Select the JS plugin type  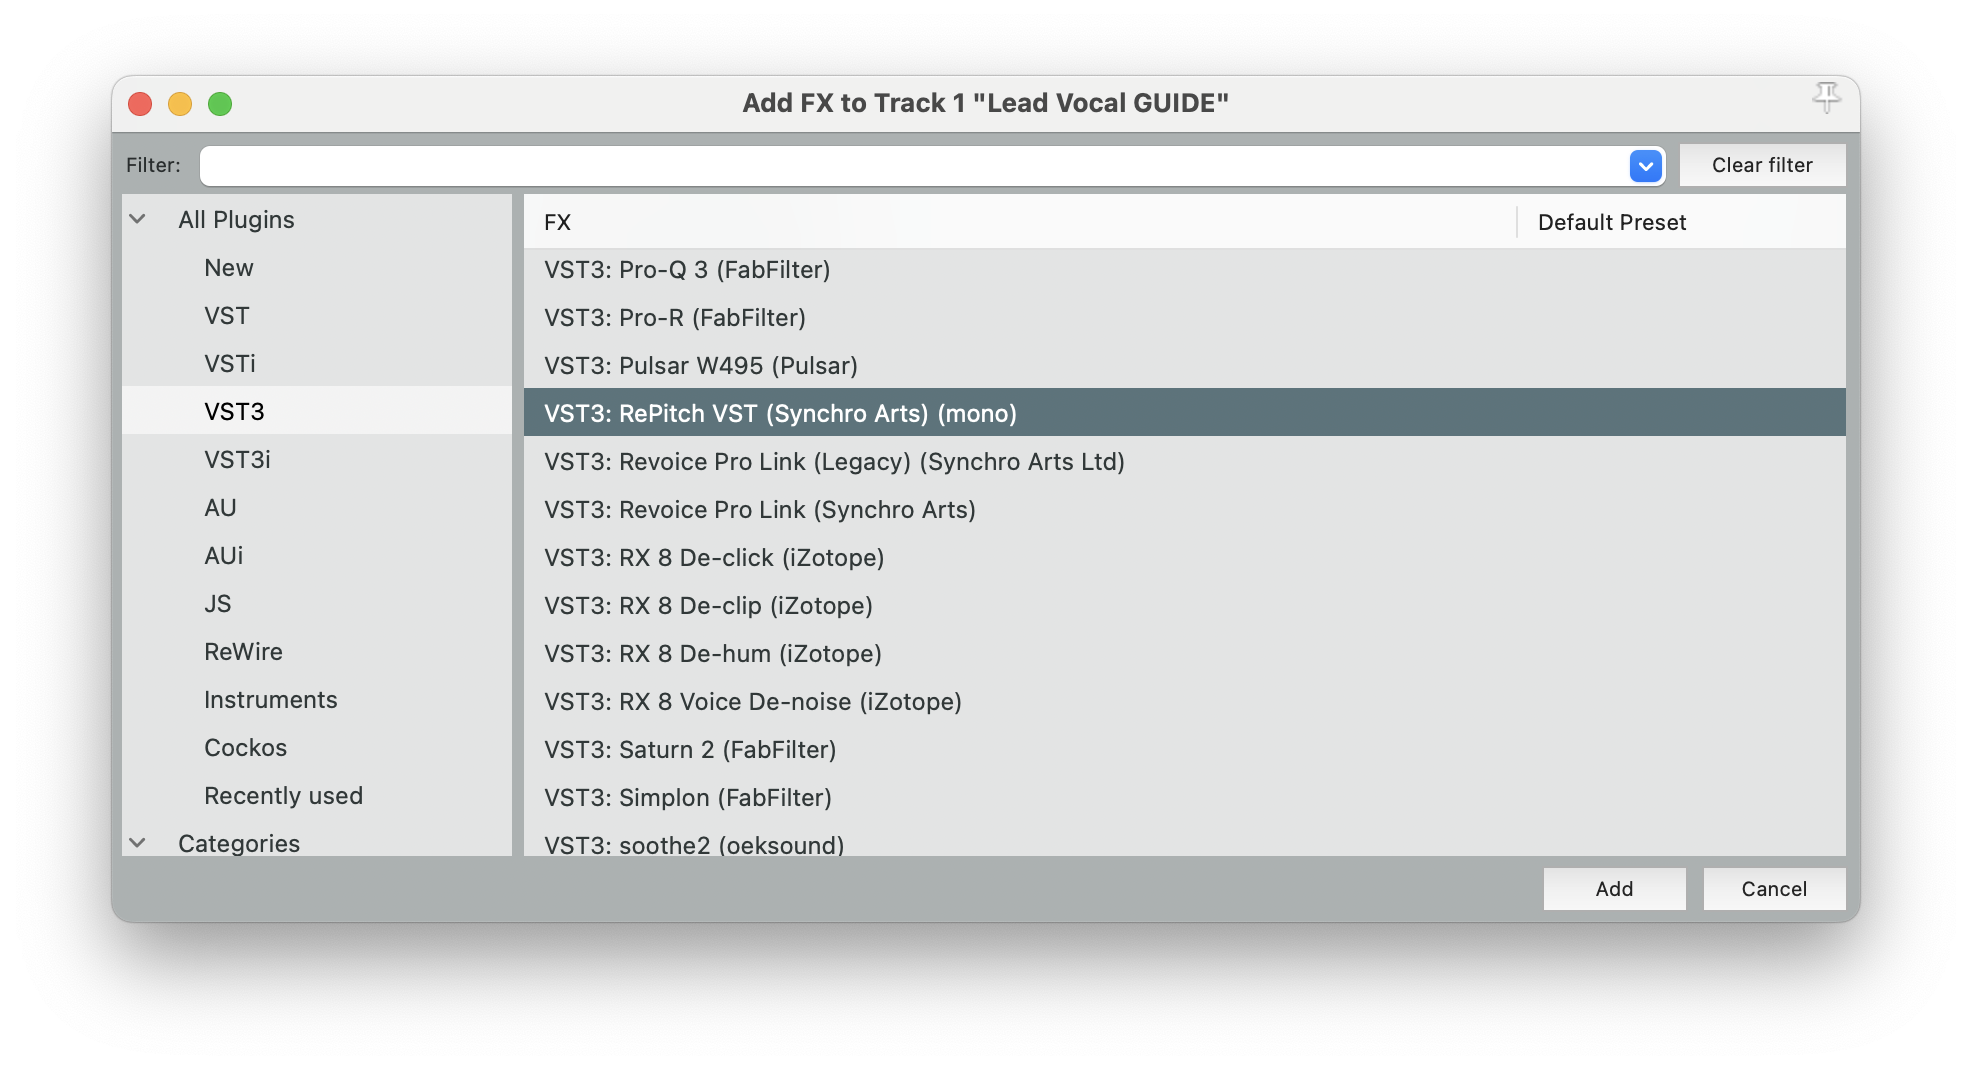(218, 604)
